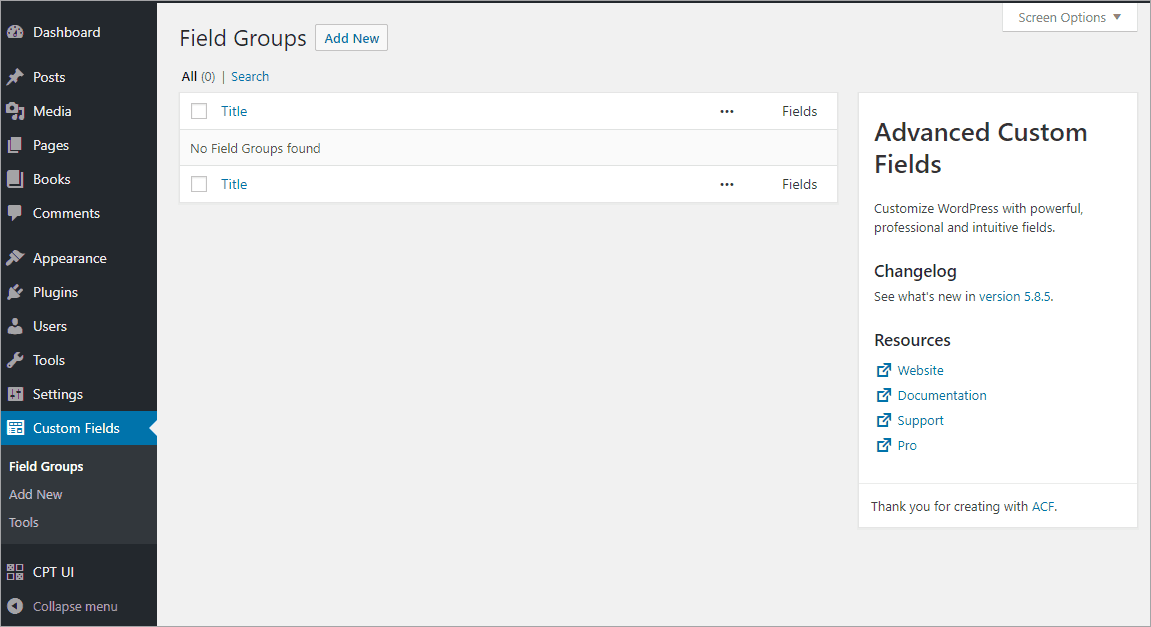Select the Books custom post type icon

17,178
